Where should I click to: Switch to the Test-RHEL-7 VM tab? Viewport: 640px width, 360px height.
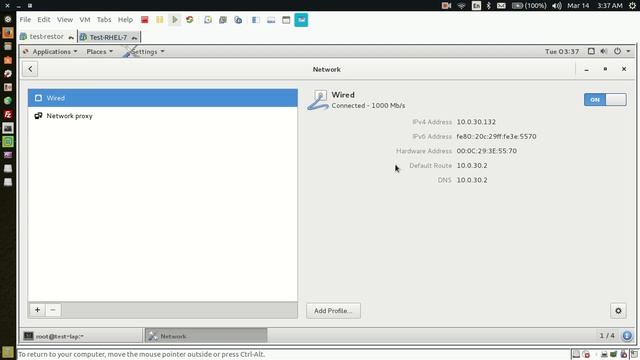(x=109, y=37)
